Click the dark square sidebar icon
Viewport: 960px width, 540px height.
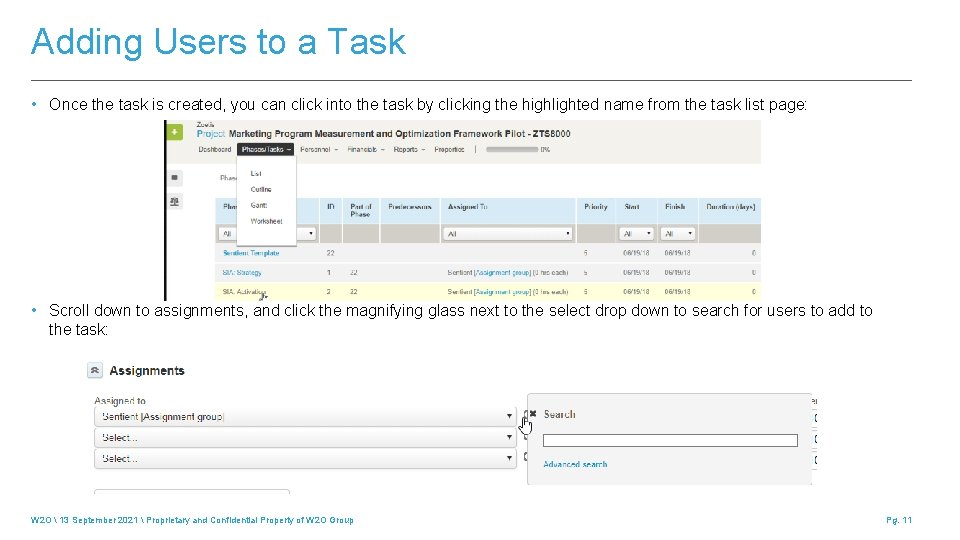(174, 178)
